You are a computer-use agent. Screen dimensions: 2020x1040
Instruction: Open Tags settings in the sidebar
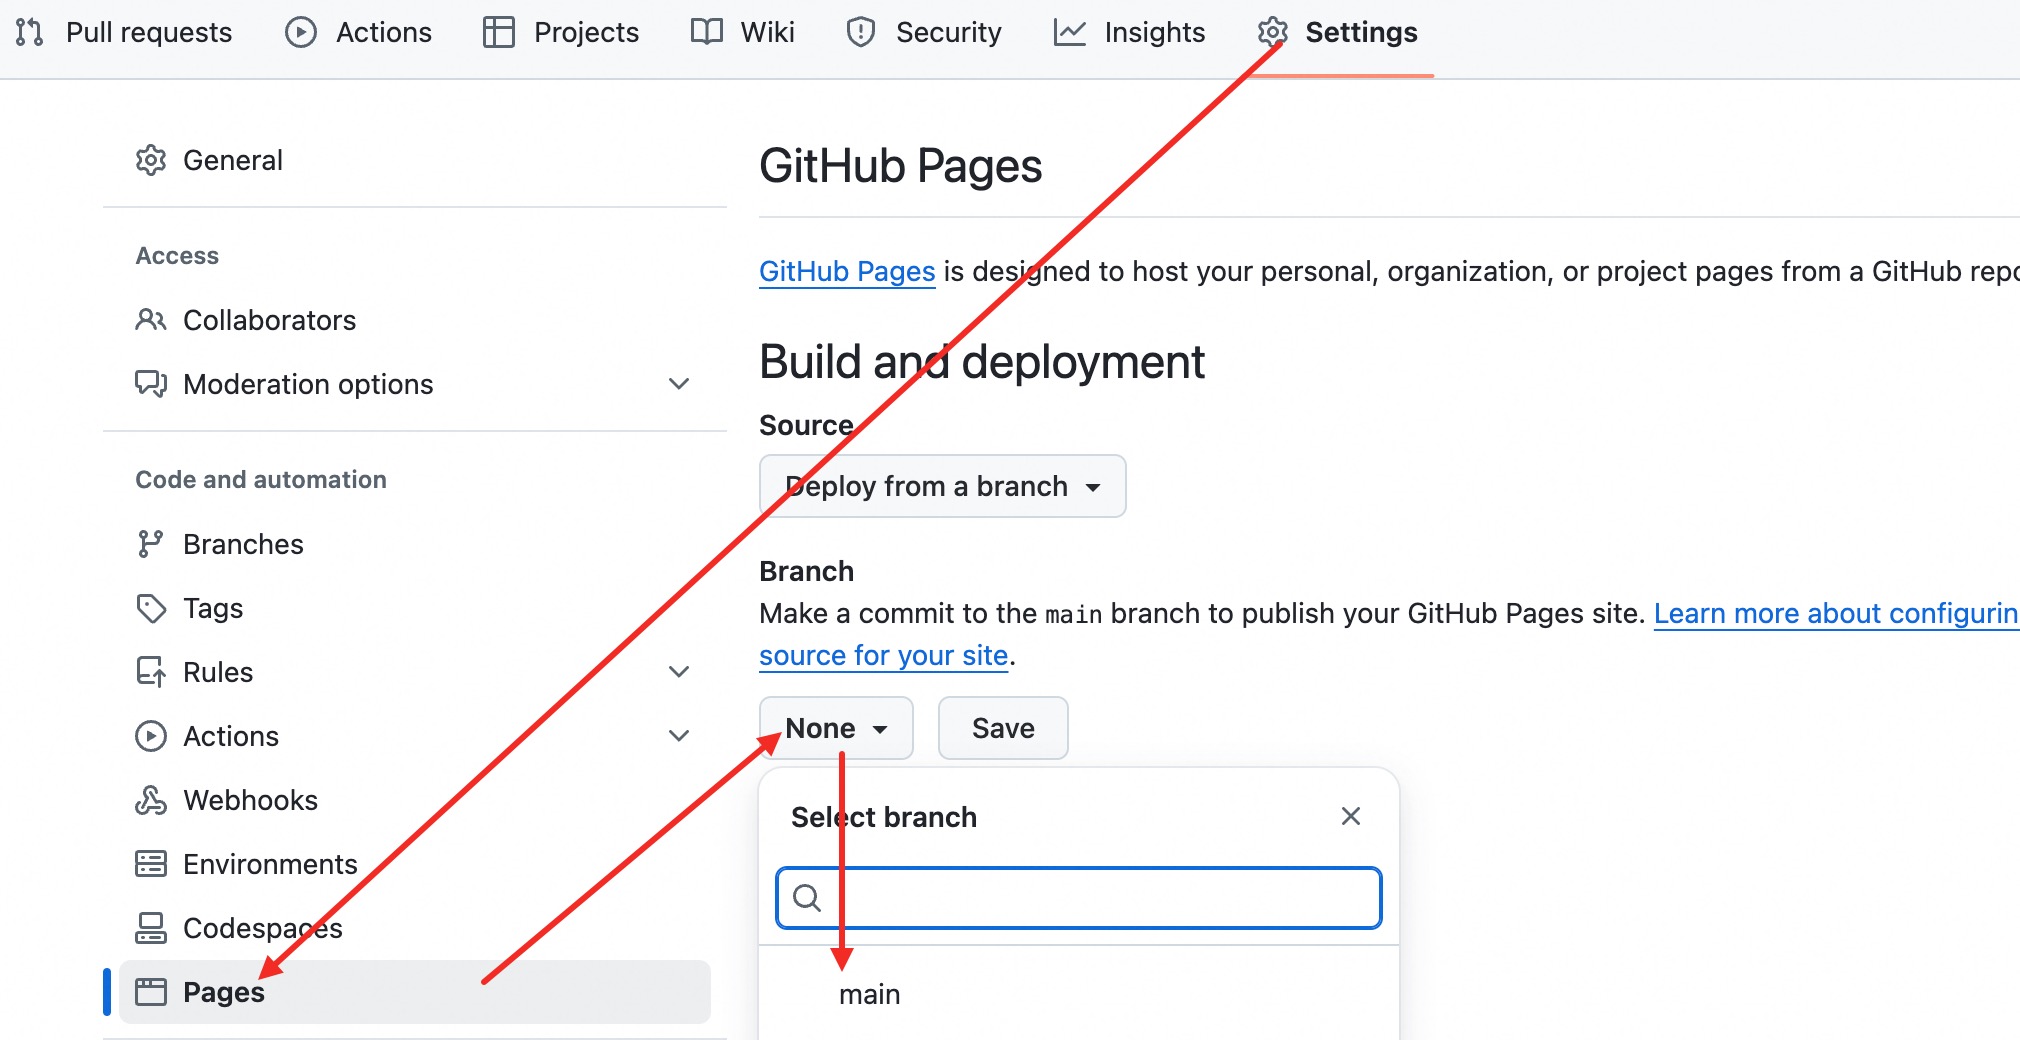(x=415, y=608)
